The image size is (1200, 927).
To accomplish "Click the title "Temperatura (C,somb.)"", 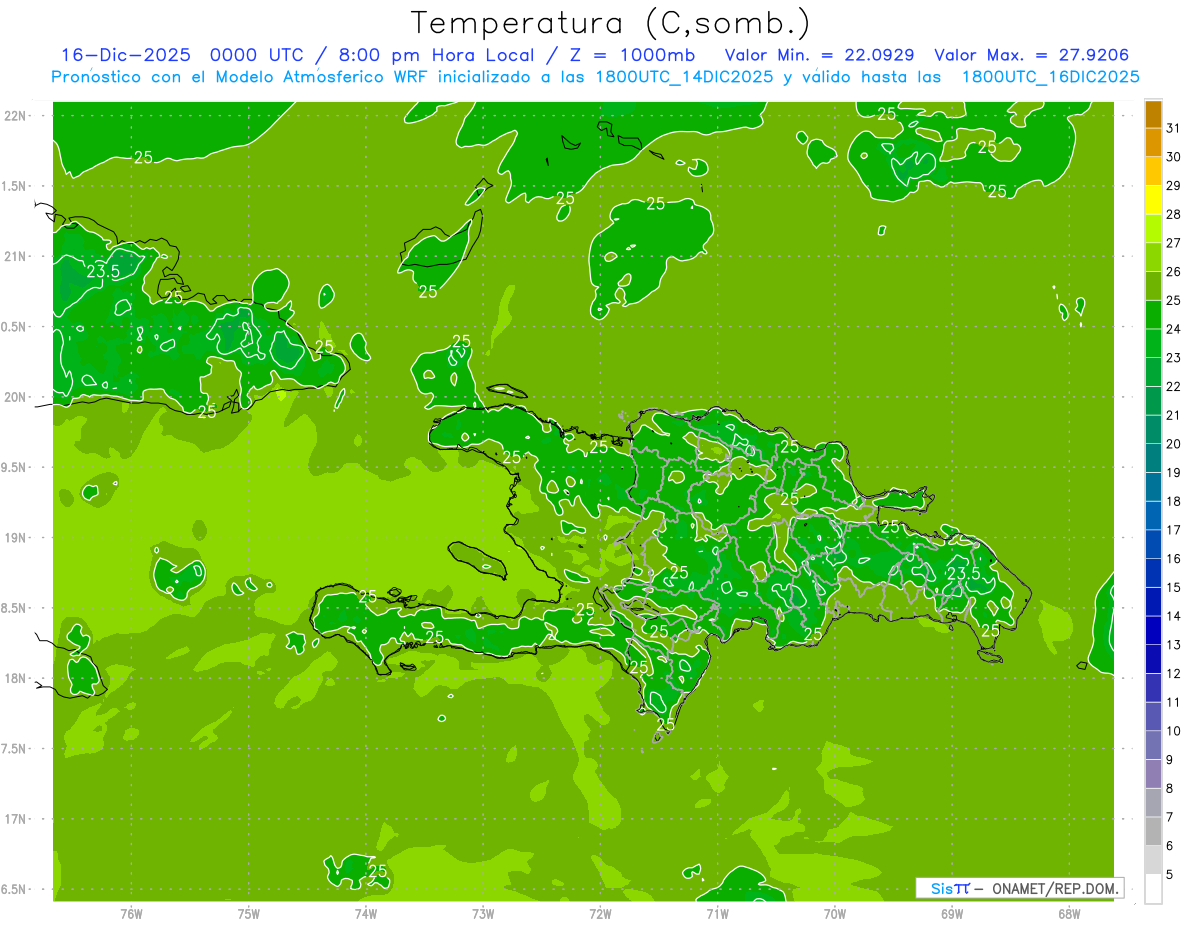I will tap(611, 23).
